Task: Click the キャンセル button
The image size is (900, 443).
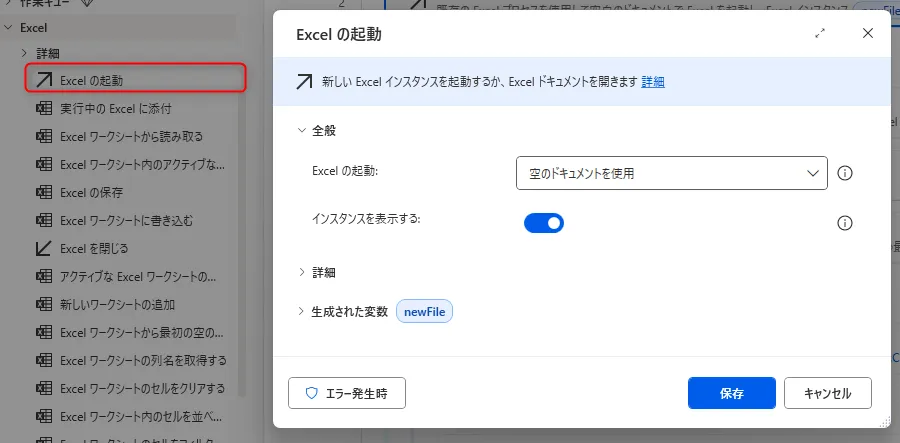Action: (827, 393)
